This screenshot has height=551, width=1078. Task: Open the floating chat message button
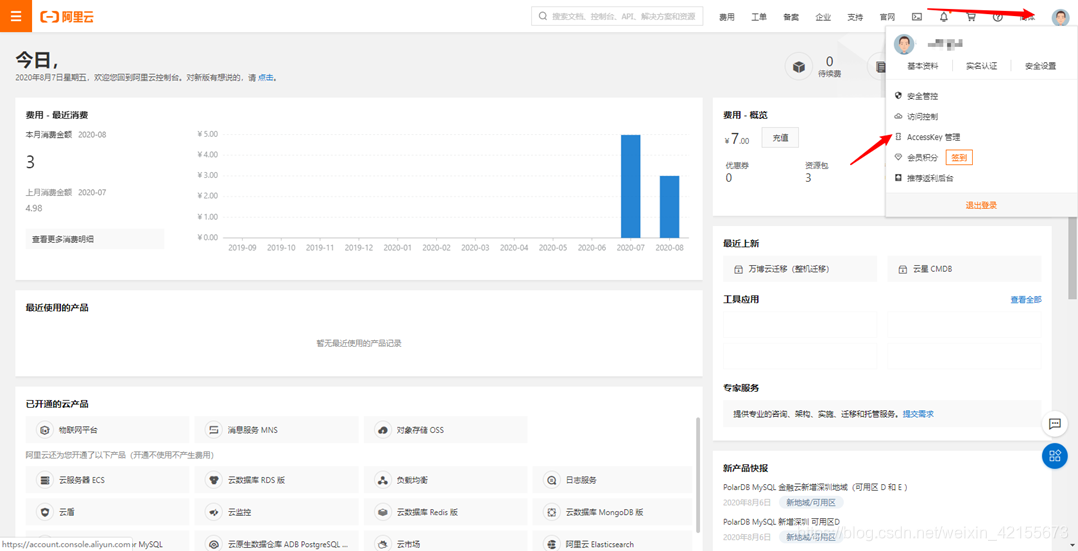click(x=1055, y=424)
